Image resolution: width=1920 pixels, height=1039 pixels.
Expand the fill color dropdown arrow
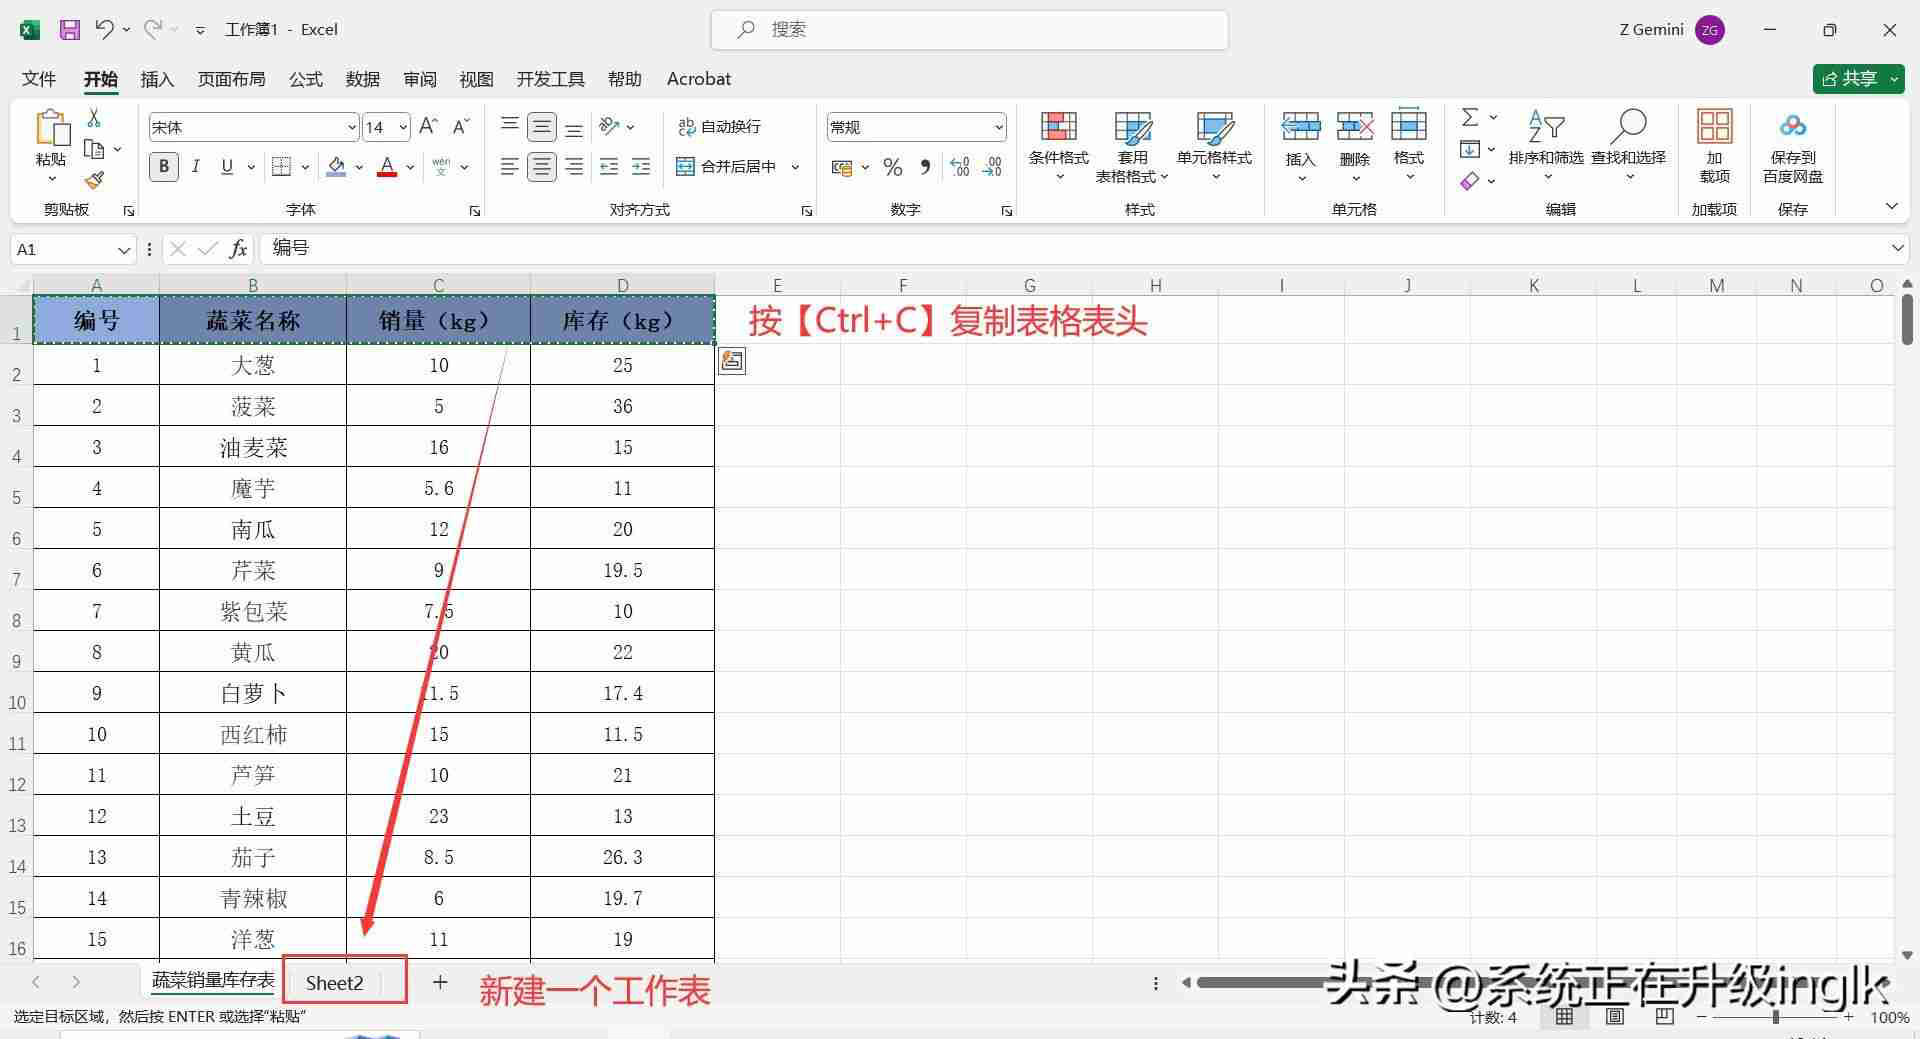[358, 167]
